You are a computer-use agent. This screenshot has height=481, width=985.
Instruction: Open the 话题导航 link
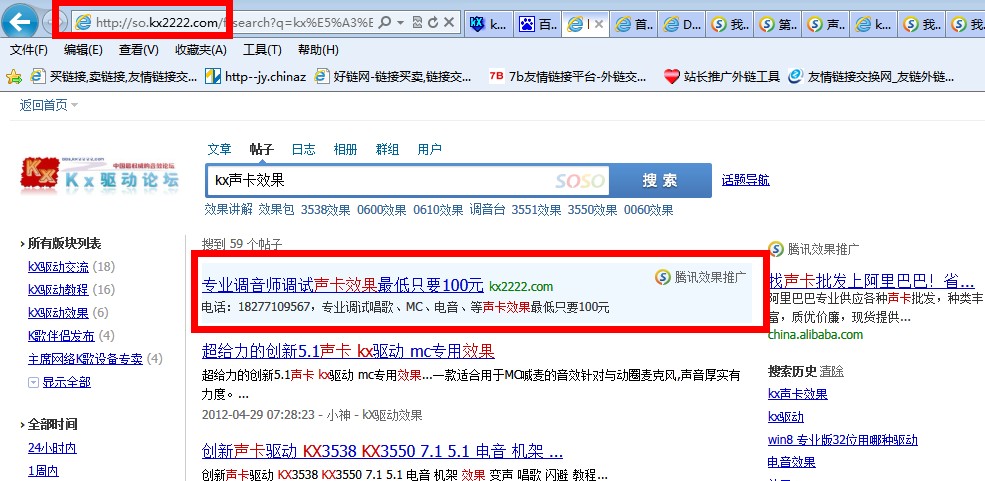tap(746, 181)
